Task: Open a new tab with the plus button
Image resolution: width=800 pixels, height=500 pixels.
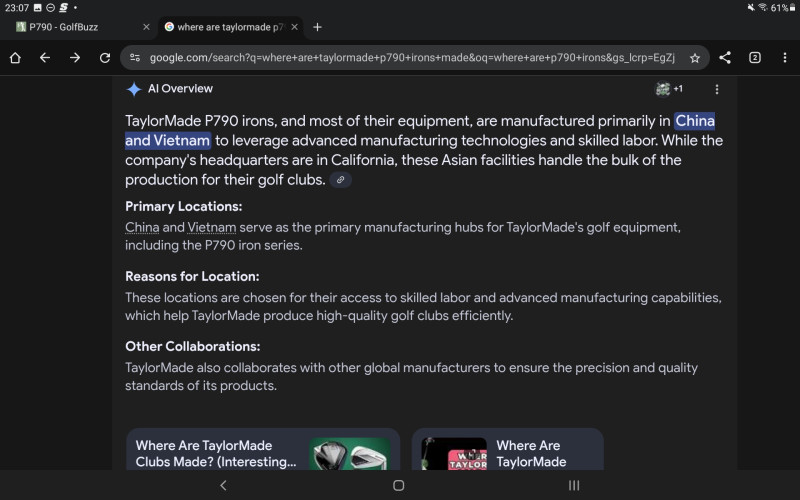Action: [x=318, y=27]
